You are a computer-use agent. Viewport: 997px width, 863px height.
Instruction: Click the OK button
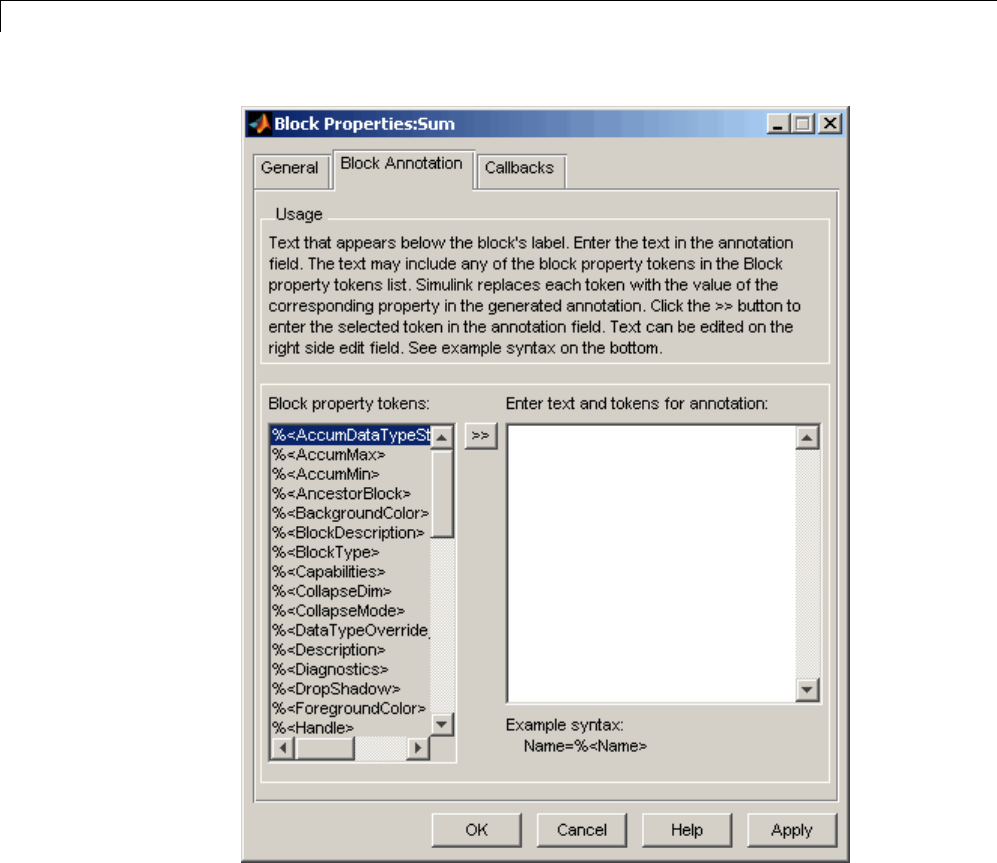pos(476,830)
